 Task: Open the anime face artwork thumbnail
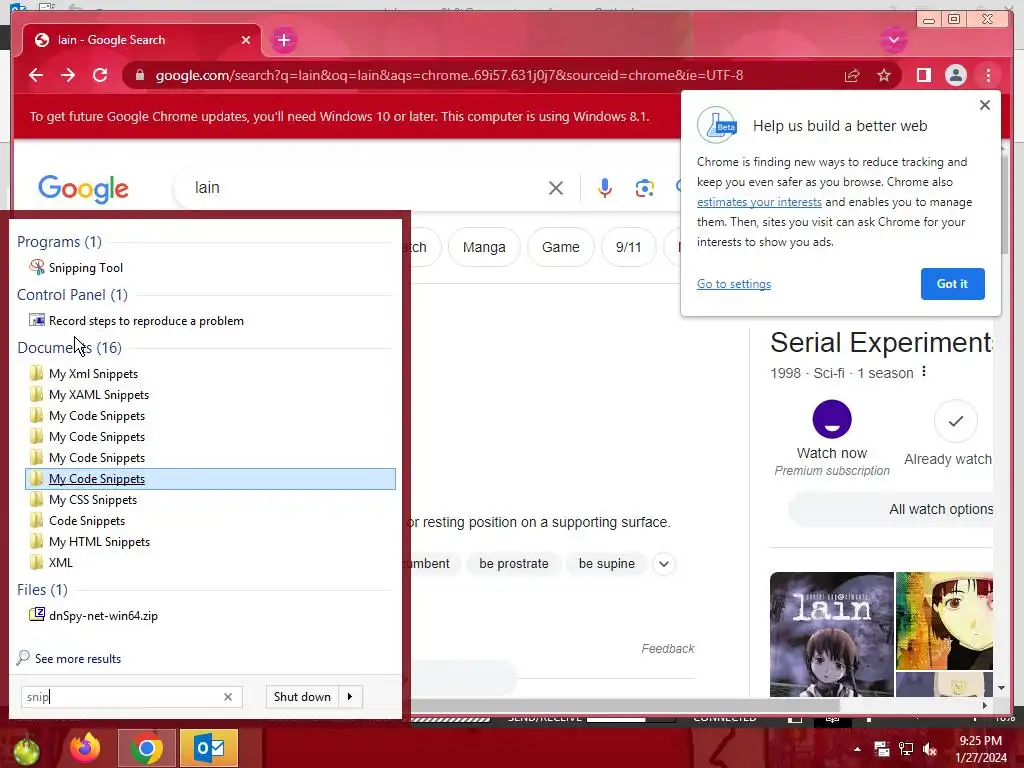click(944, 621)
